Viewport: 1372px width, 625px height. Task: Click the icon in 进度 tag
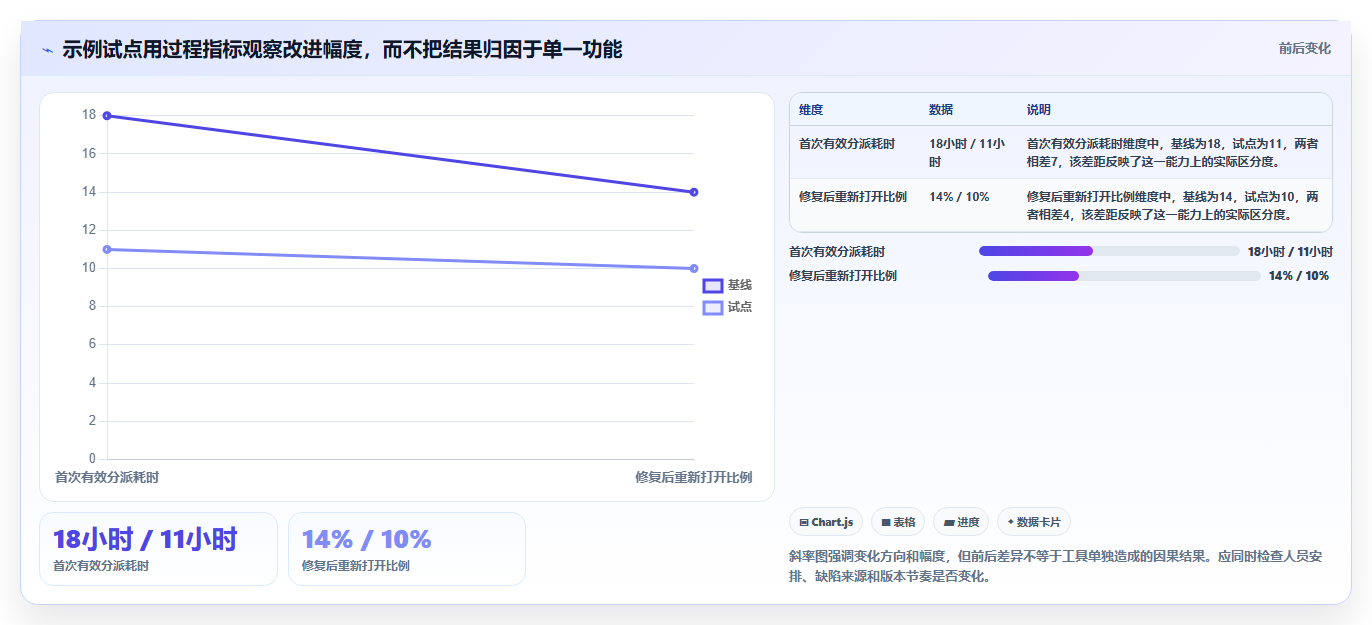tap(949, 522)
